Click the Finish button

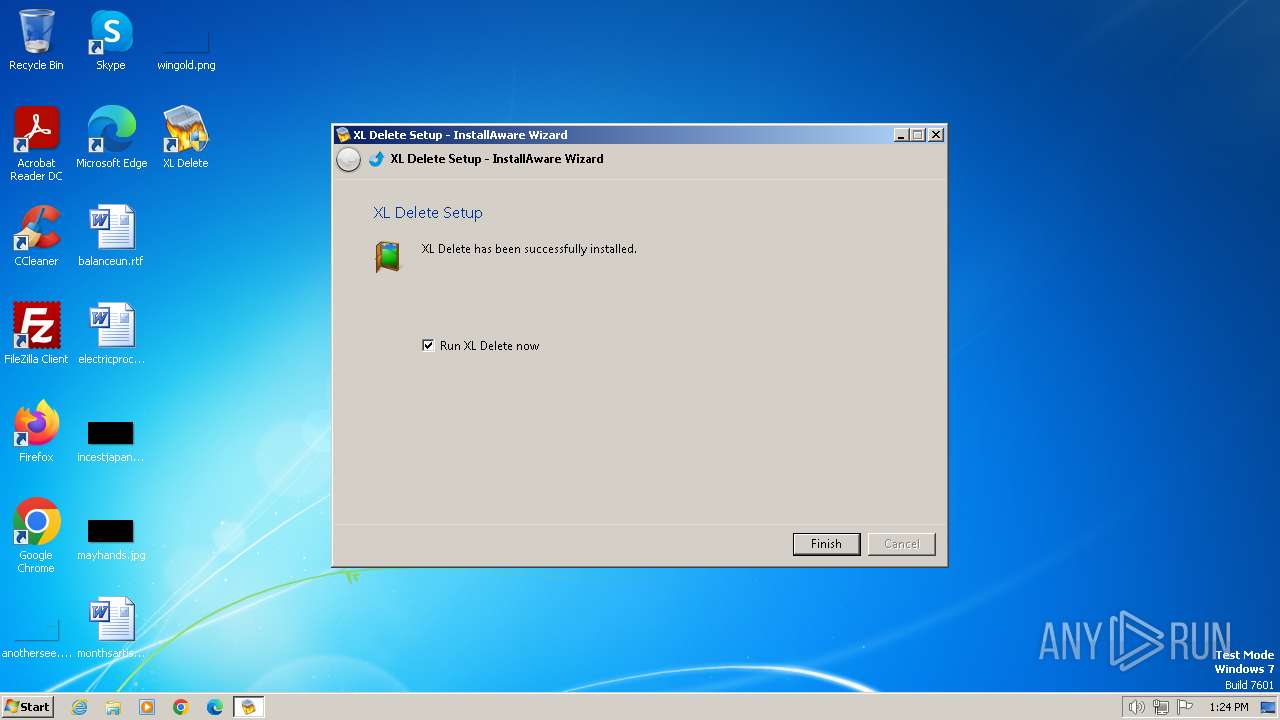(826, 544)
